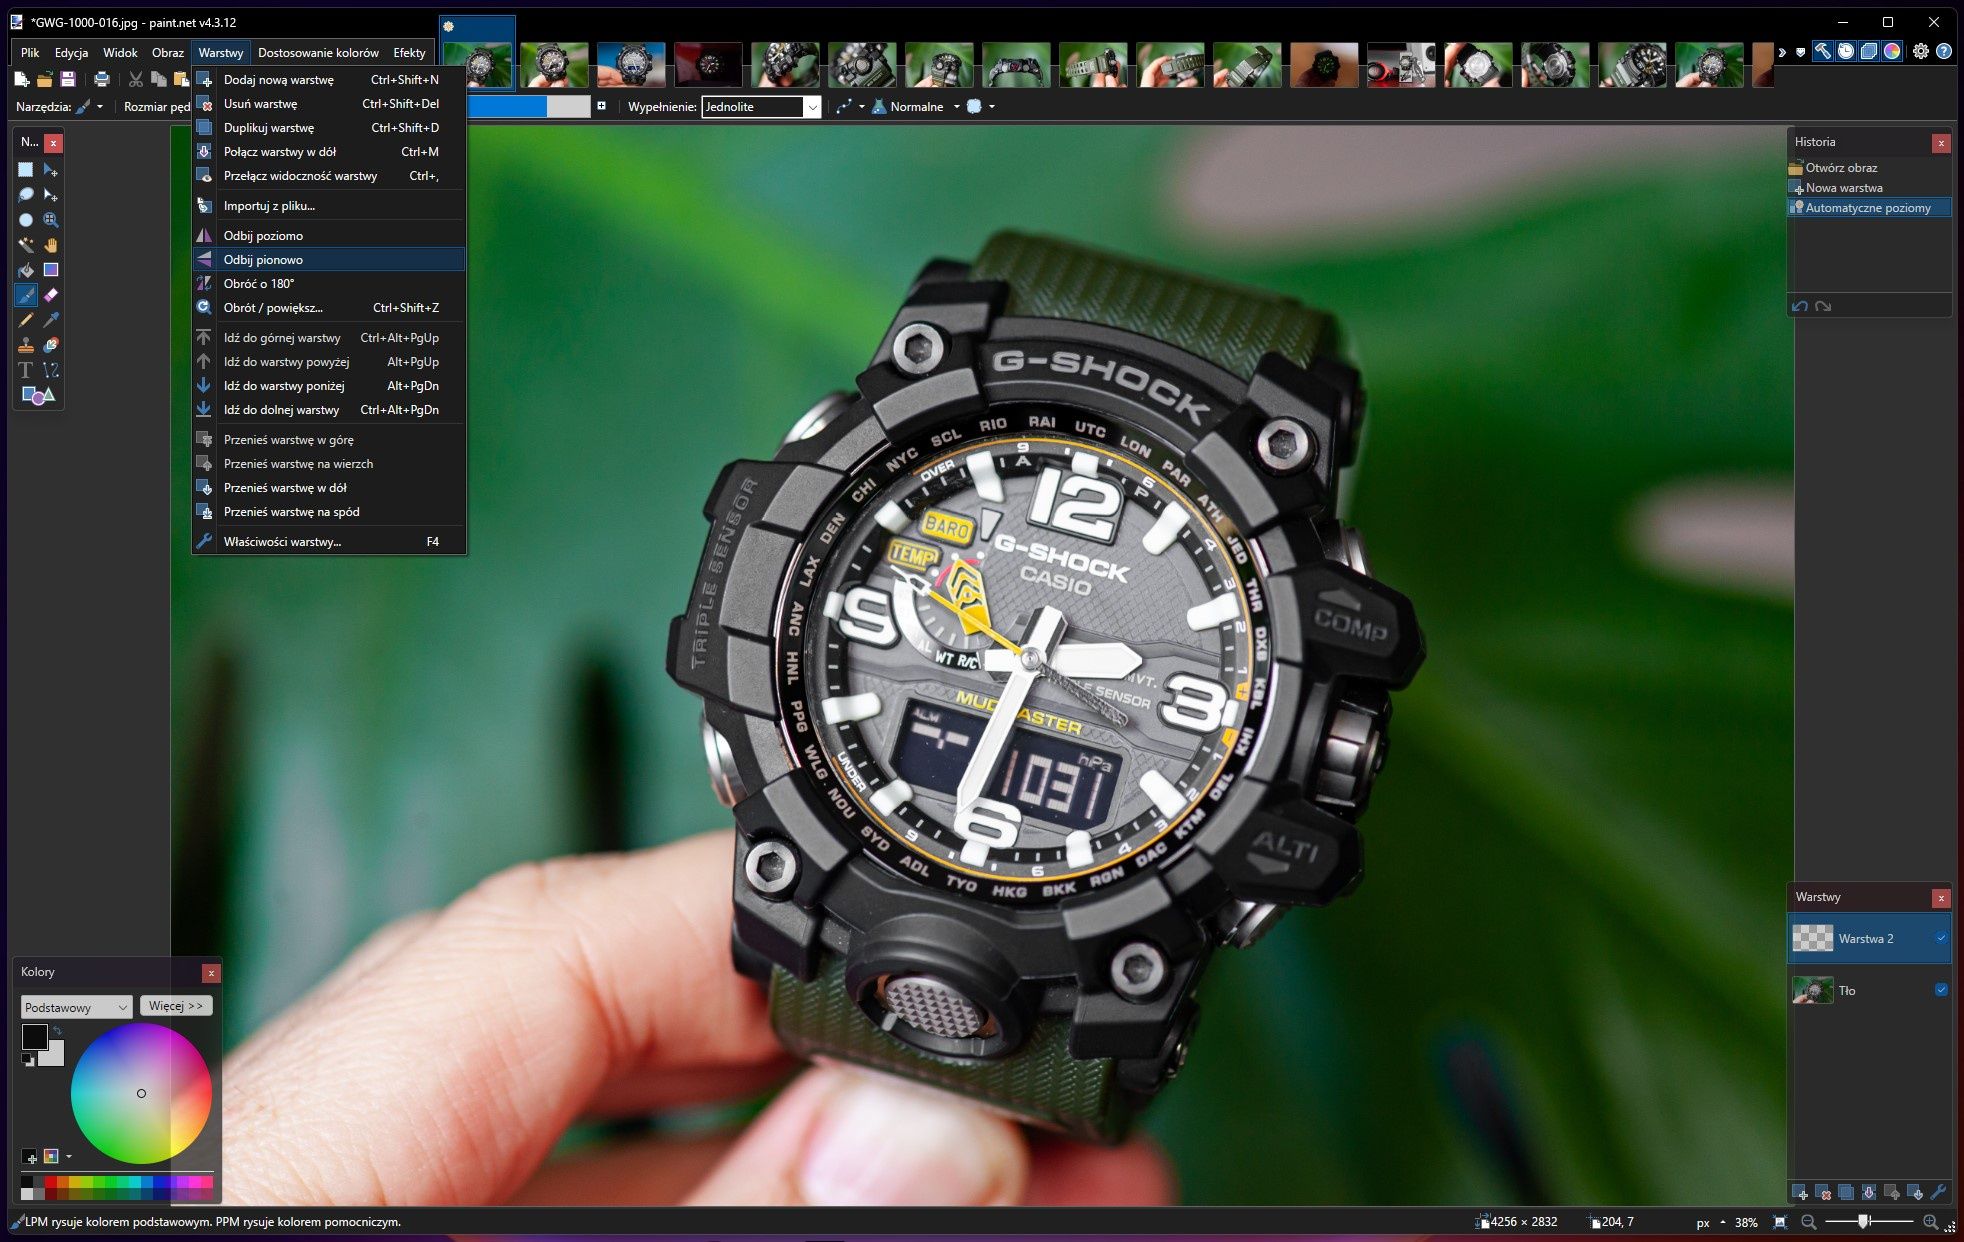Open the Dostosowanie kolorów menu
This screenshot has height=1242, width=1964.
318,53
